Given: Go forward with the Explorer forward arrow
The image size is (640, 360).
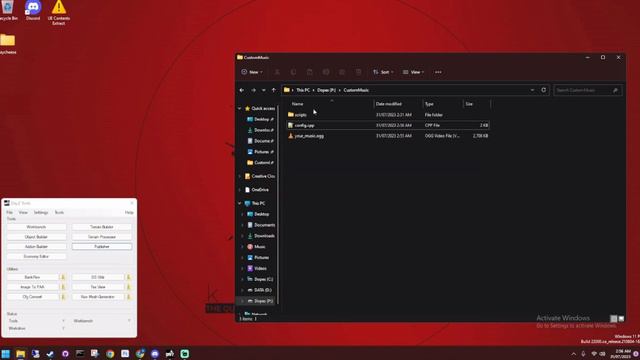Looking at the screenshot, I should pyautogui.click(x=253, y=90).
